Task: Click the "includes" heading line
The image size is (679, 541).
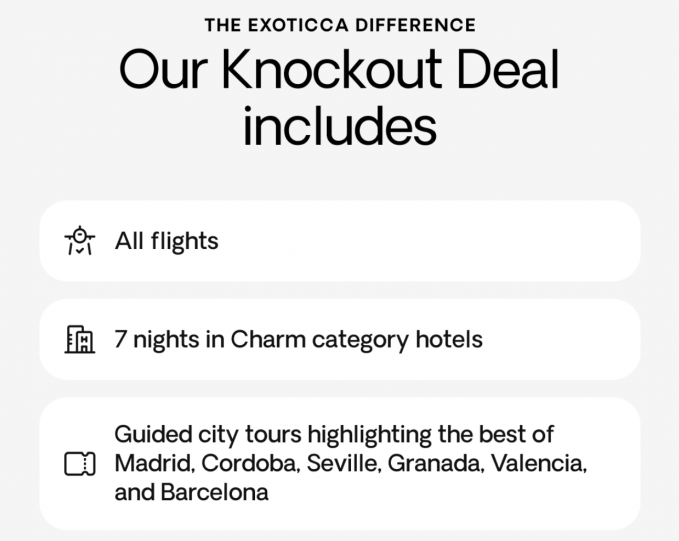Action: click(x=340, y=128)
